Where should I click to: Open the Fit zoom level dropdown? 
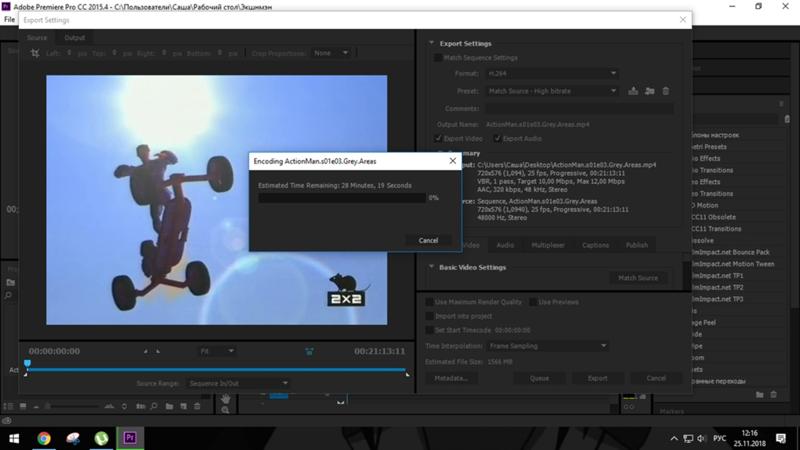point(217,351)
